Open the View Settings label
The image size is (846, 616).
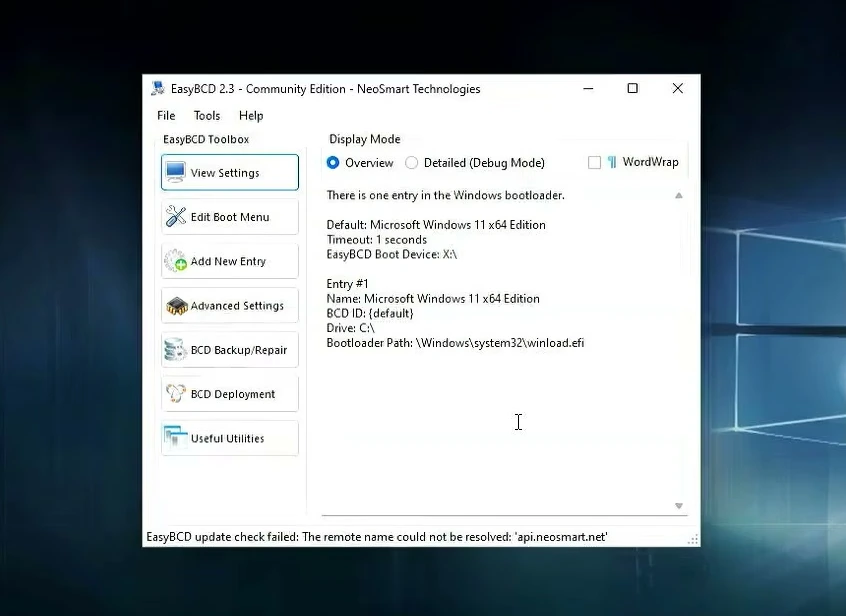click(225, 173)
